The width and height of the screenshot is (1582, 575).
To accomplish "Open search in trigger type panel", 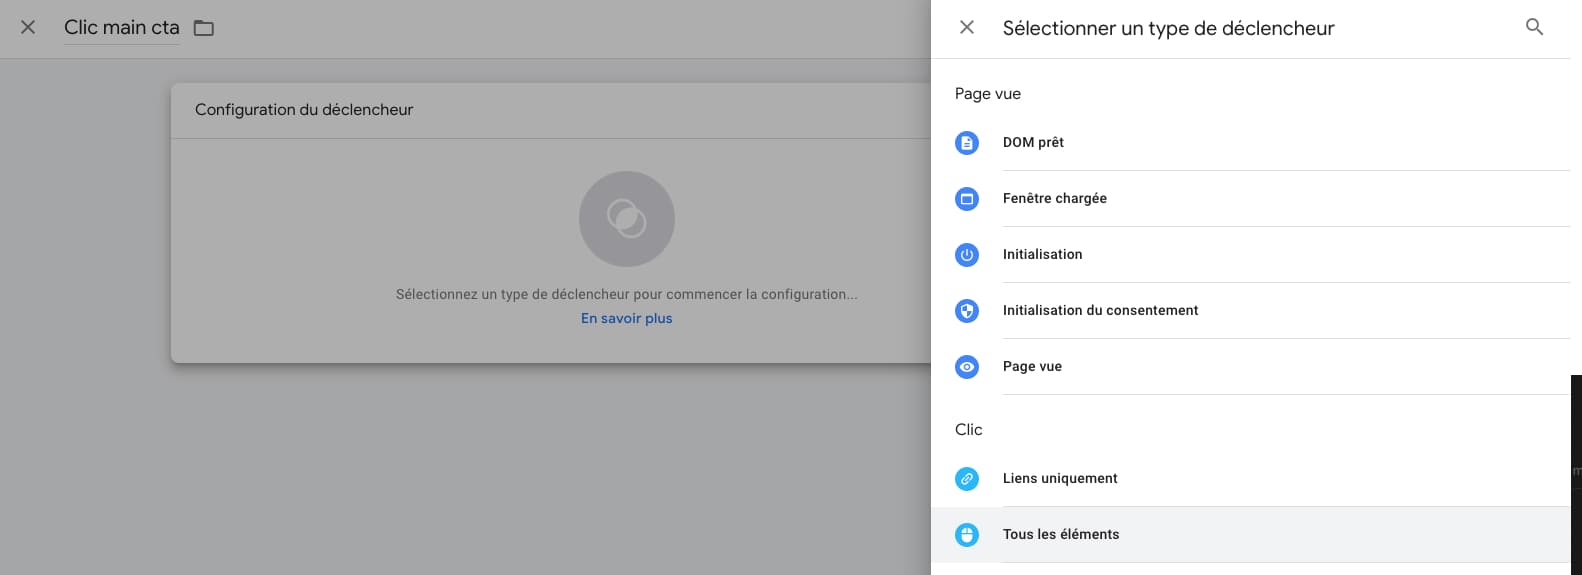I will click(1534, 27).
